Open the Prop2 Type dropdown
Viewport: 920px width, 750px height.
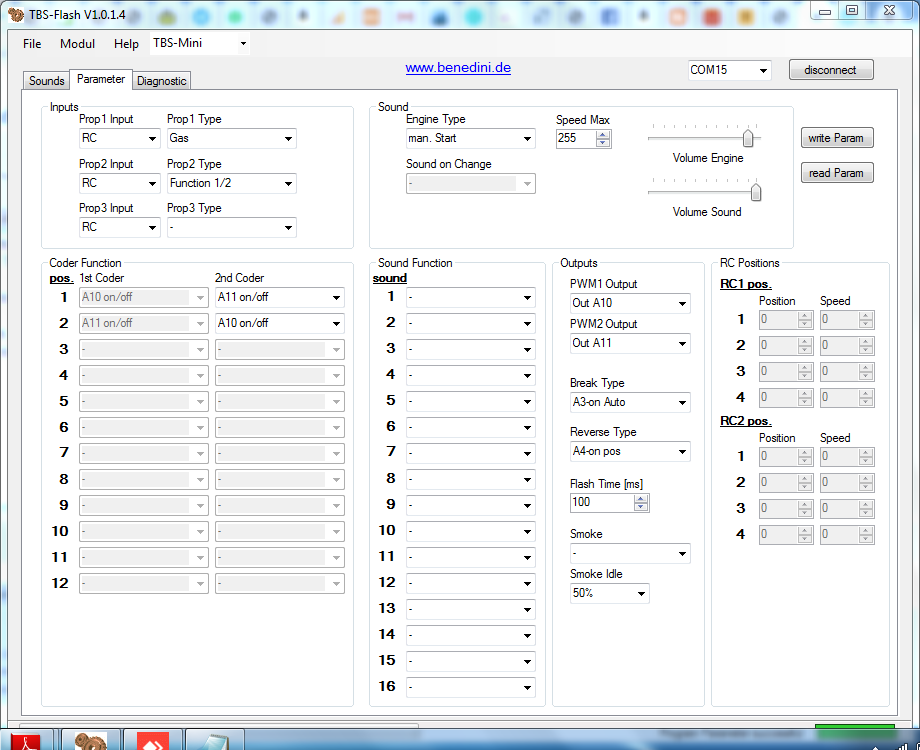(288, 184)
